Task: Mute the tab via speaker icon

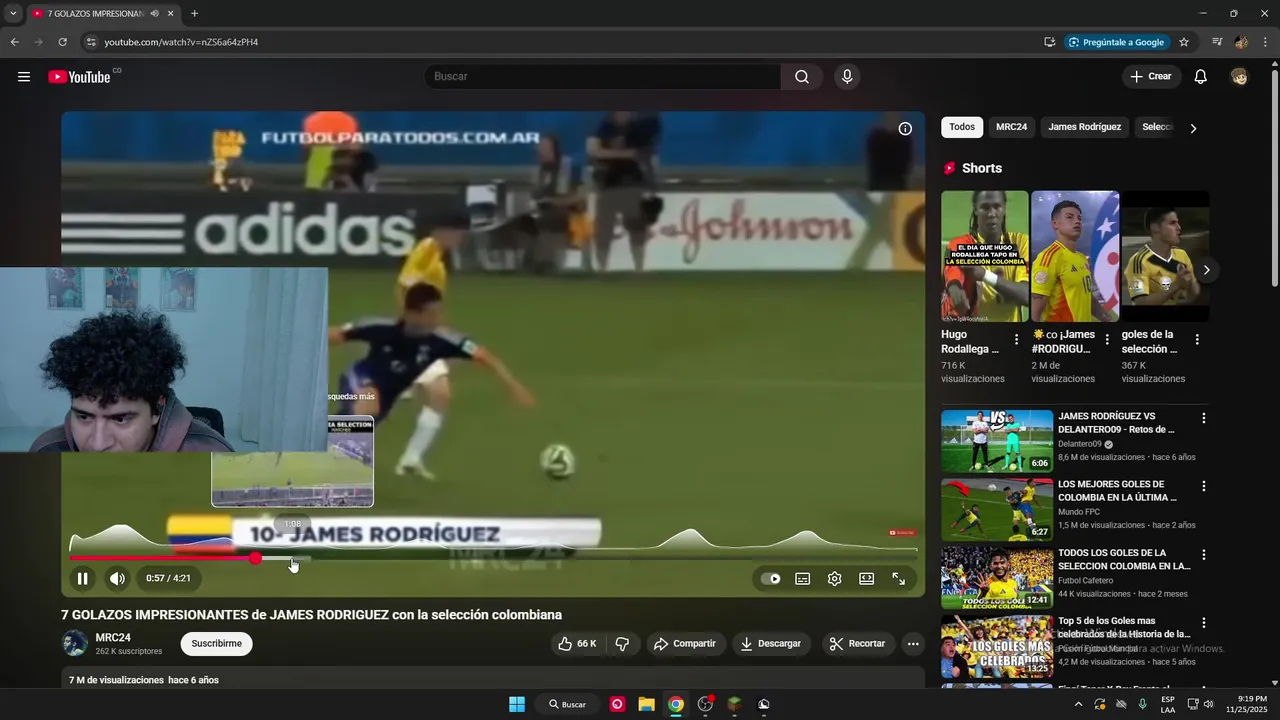Action: (155, 14)
